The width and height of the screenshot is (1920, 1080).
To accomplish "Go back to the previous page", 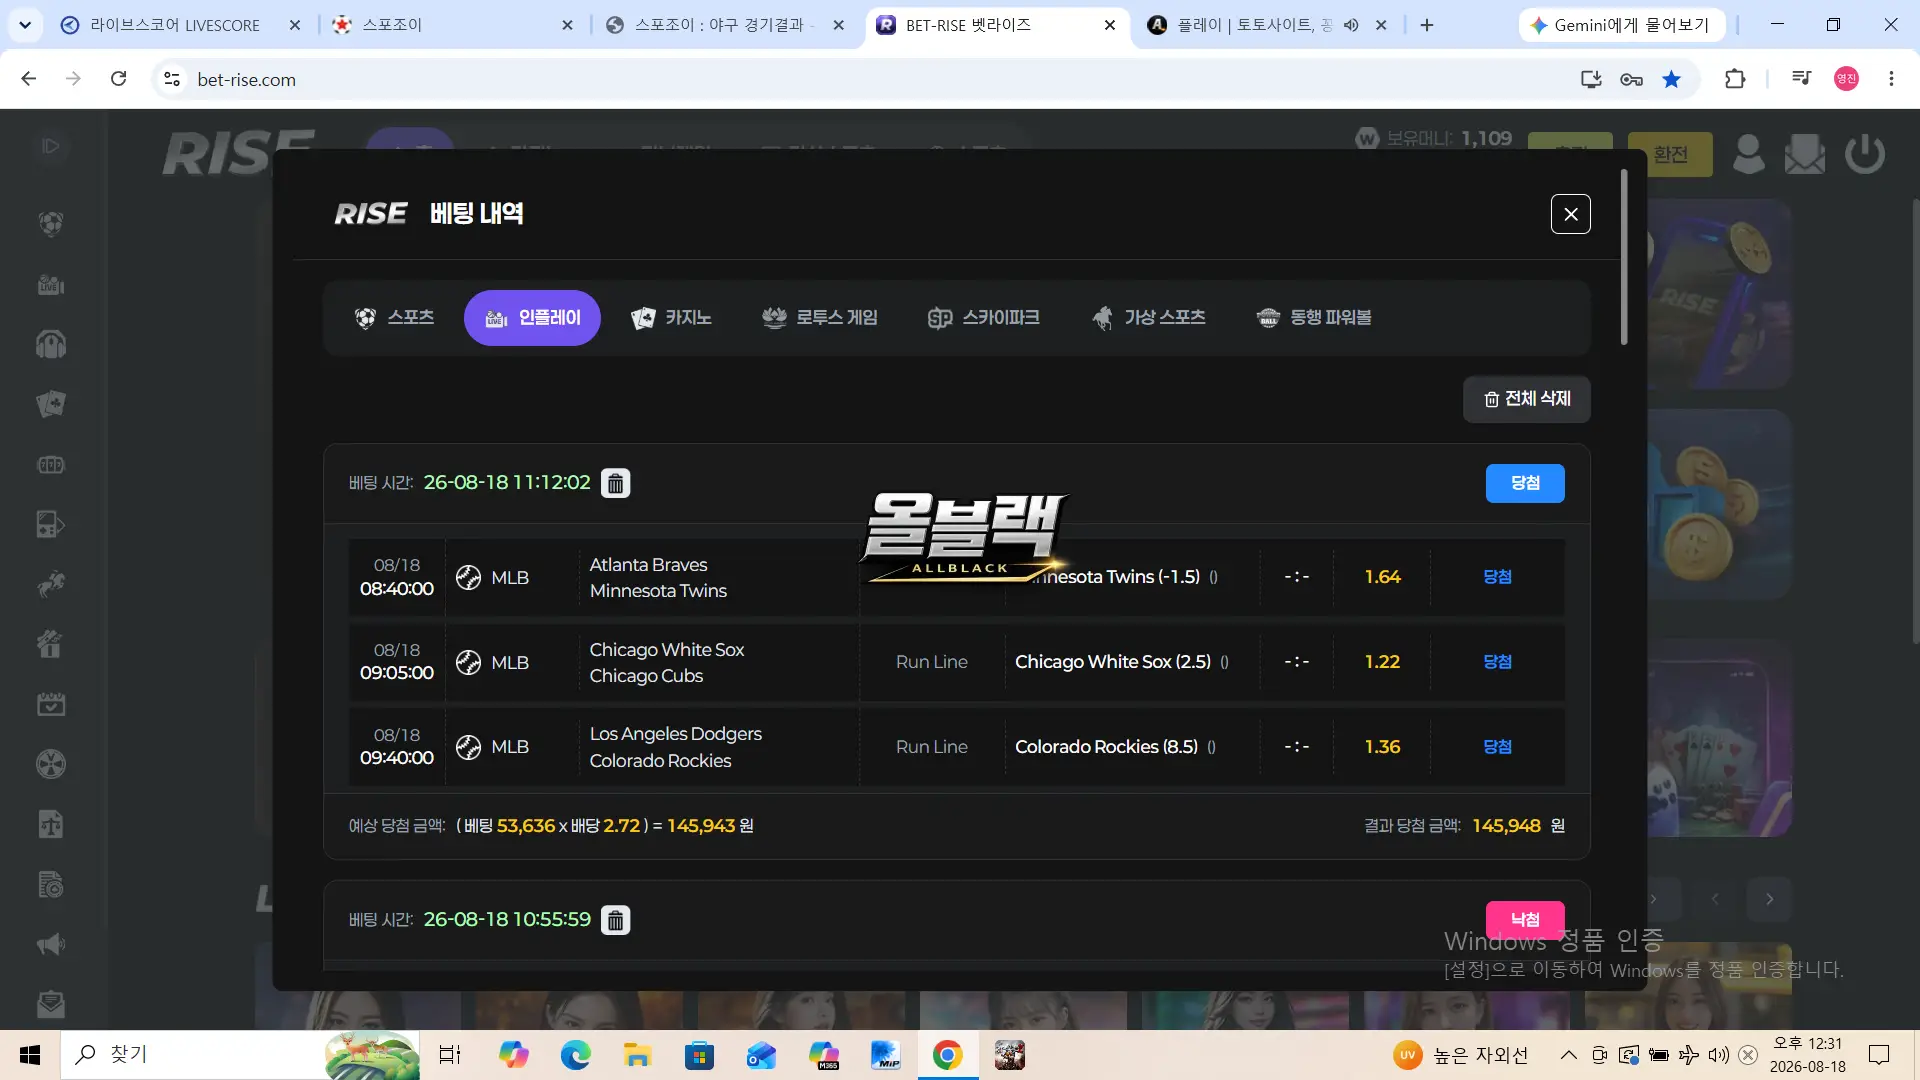I will pos(29,79).
